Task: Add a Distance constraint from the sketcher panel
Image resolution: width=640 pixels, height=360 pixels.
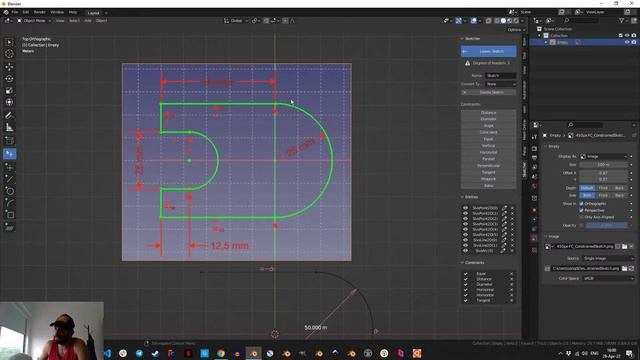Action: click(489, 112)
